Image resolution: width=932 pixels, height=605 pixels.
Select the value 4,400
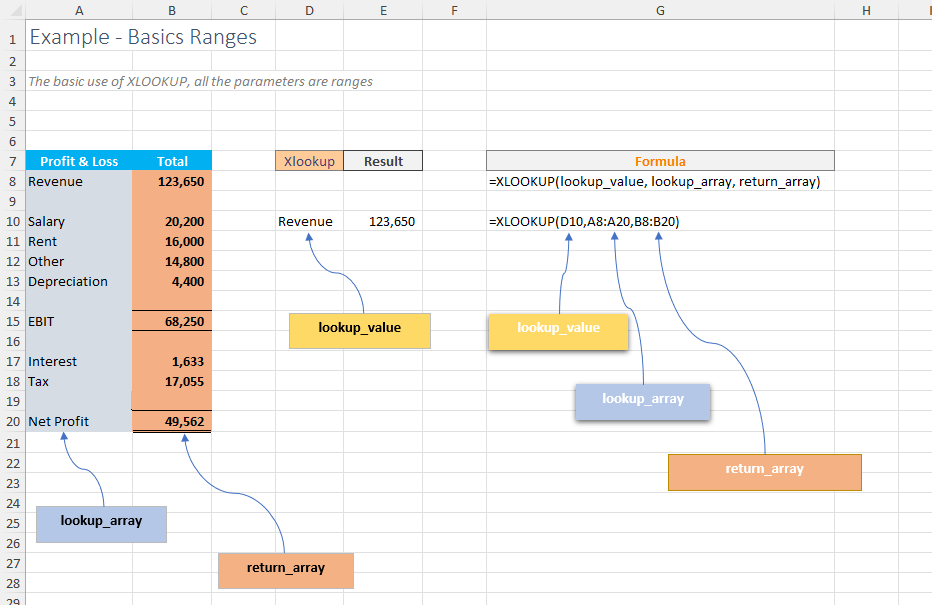pos(172,281)
